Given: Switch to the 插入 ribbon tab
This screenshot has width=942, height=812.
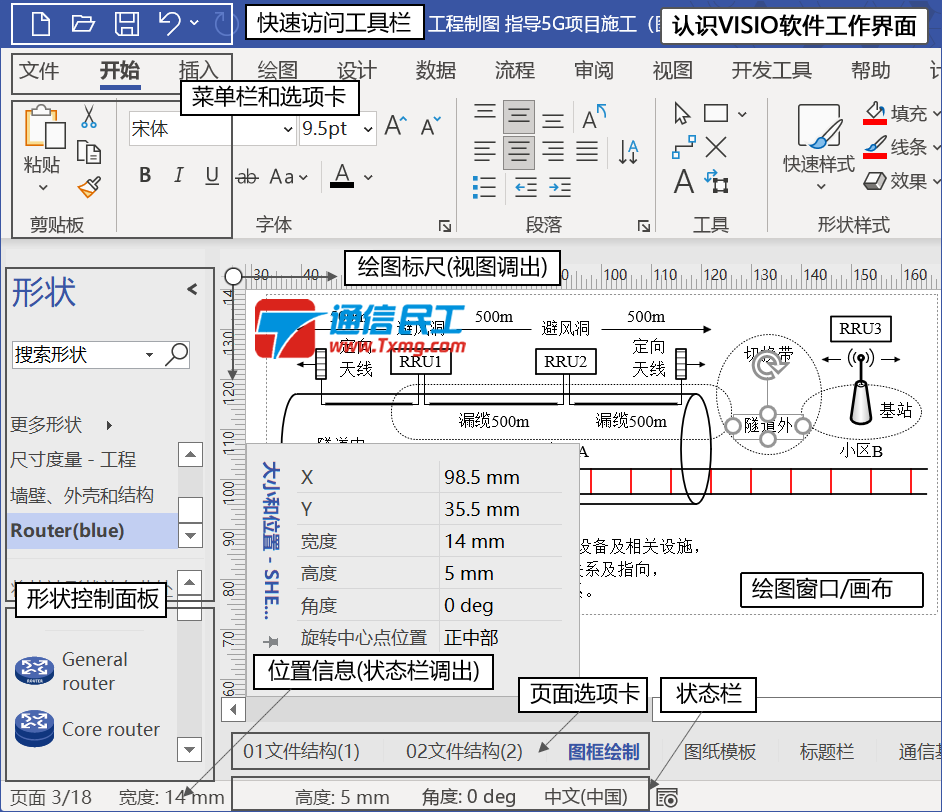Looking at the screenshot, I should click(x=198, y=71).
